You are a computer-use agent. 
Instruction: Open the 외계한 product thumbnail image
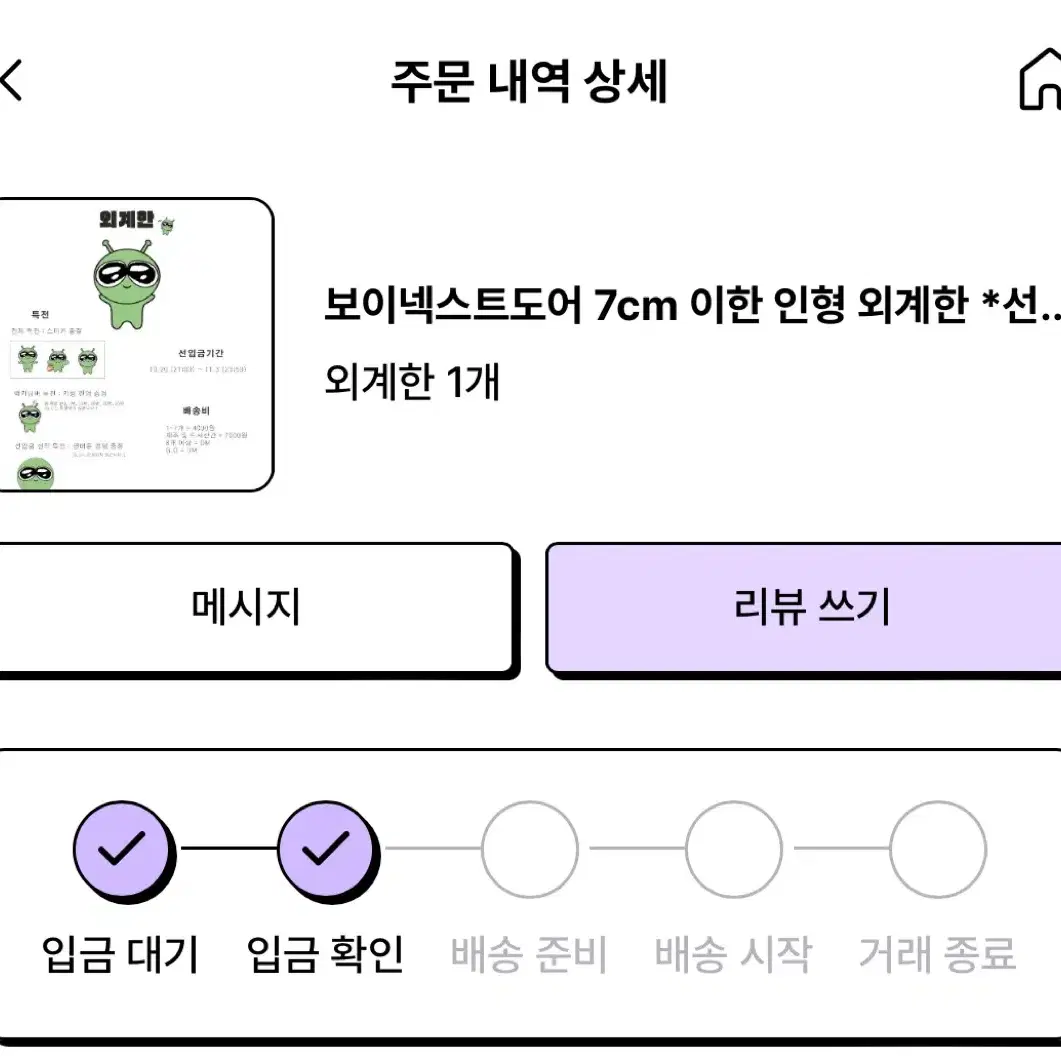pyautogui.click(x=136, y=344)
